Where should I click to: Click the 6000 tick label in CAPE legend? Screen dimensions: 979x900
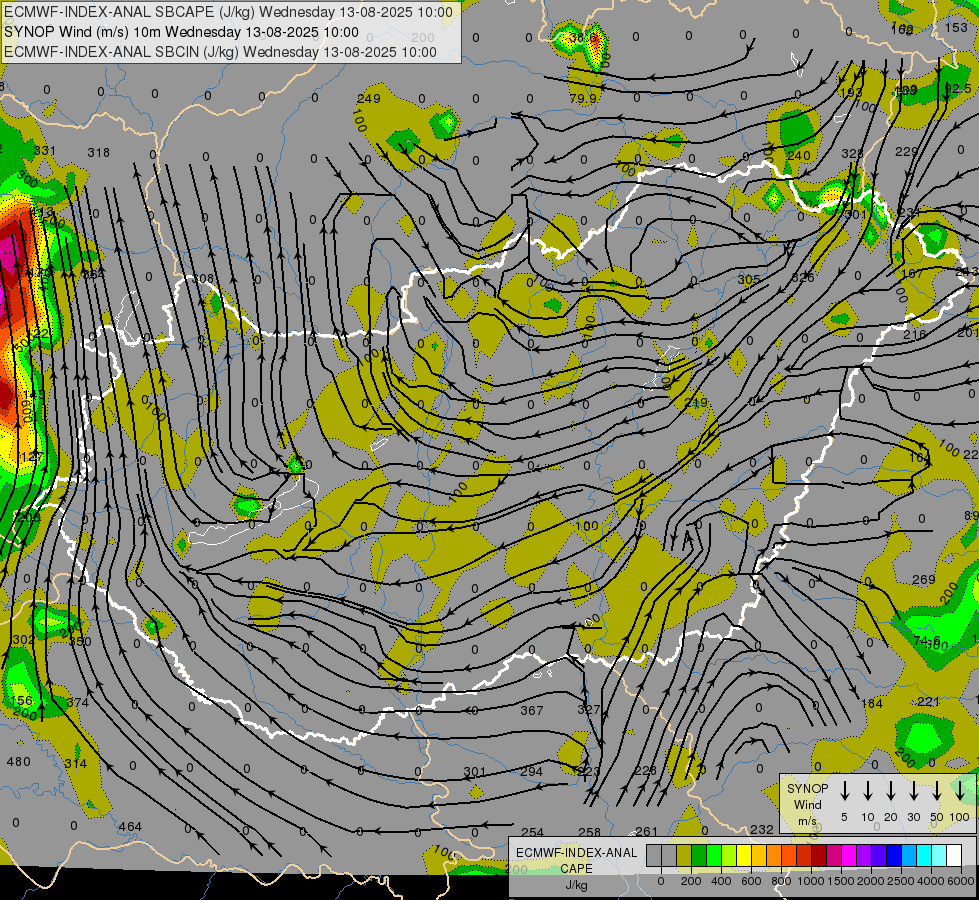(x=961, y=881)
